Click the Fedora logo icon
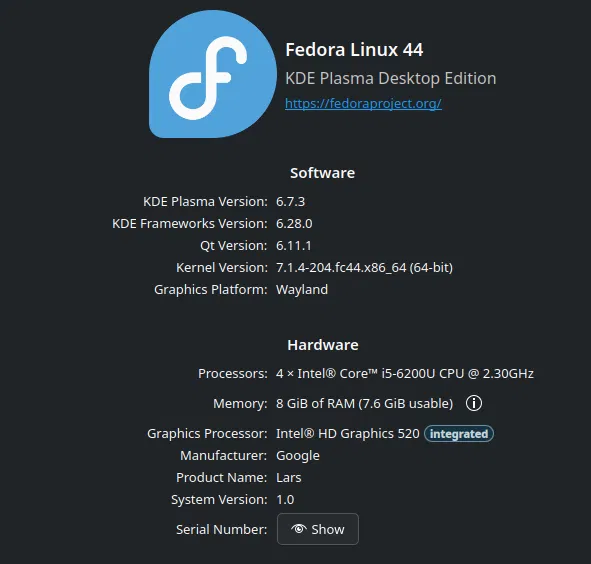This screenshot has width=591, height=564. [x=213, y=74]
